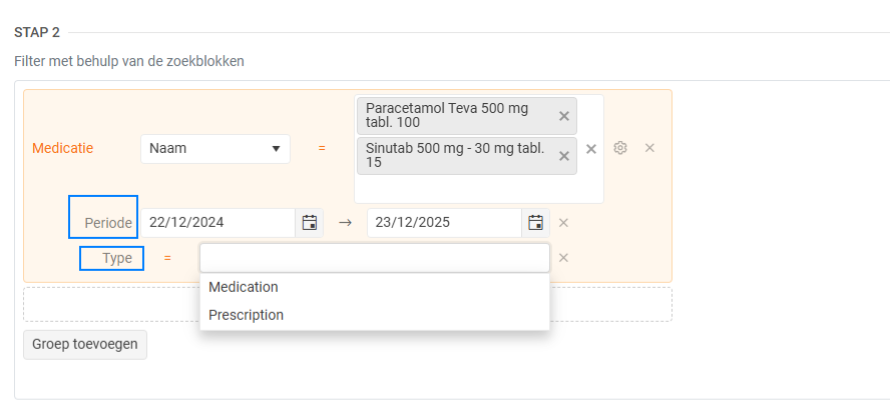Open the end date calendar picker
The image size is (890, 405).
coord(536,223)
